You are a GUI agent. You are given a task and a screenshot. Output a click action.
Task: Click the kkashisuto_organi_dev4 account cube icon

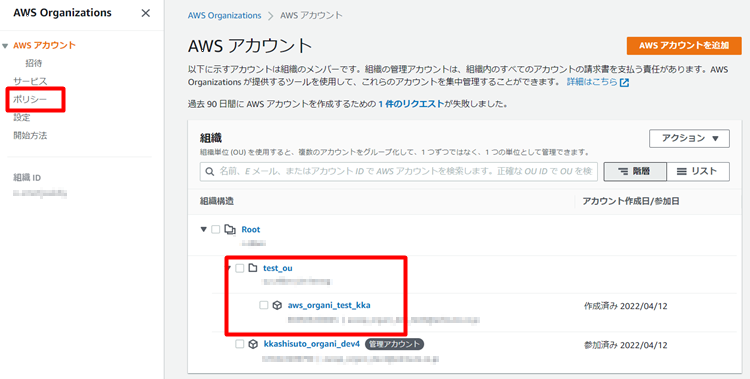(253, 344)
